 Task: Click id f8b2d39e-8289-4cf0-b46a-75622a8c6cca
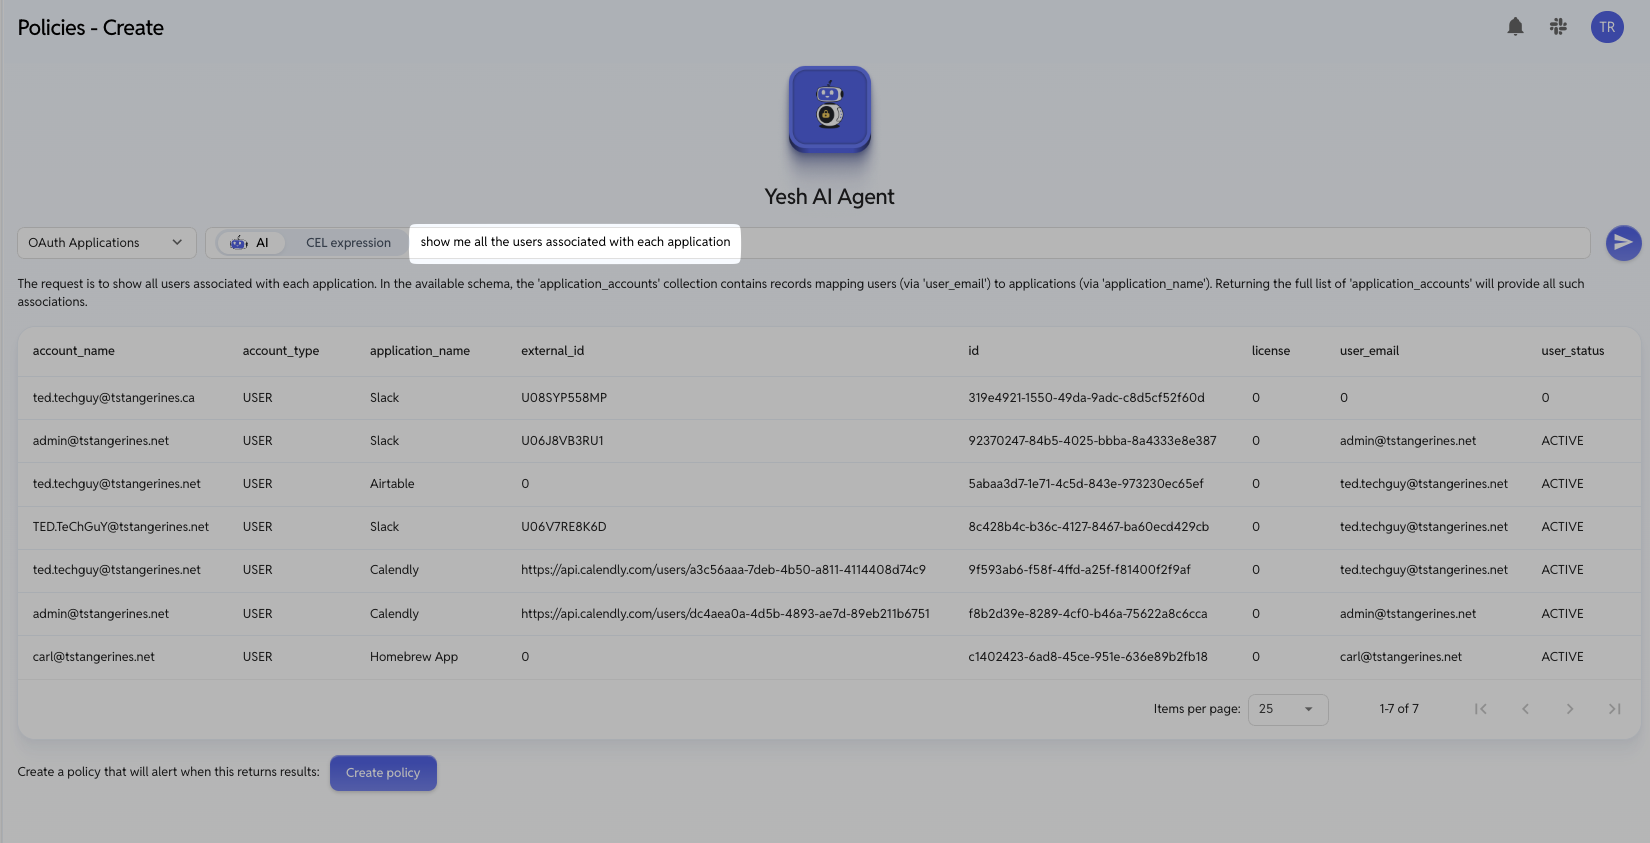(x=1087, y=614)
